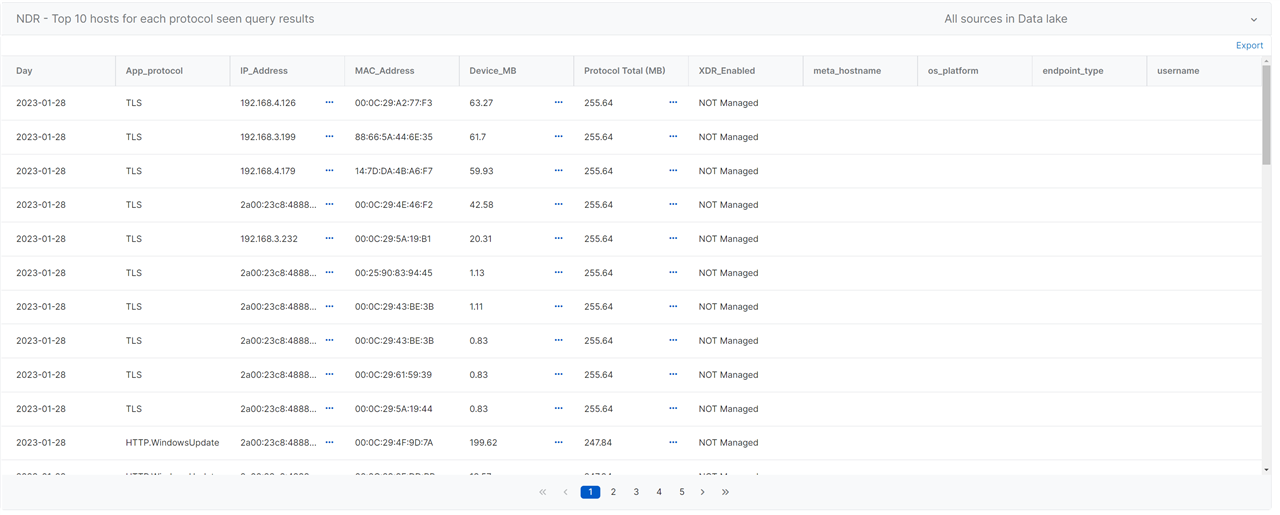Click ellipsis next to Device_MB 63.27
1280x515 pixels.
coord(558,103)
